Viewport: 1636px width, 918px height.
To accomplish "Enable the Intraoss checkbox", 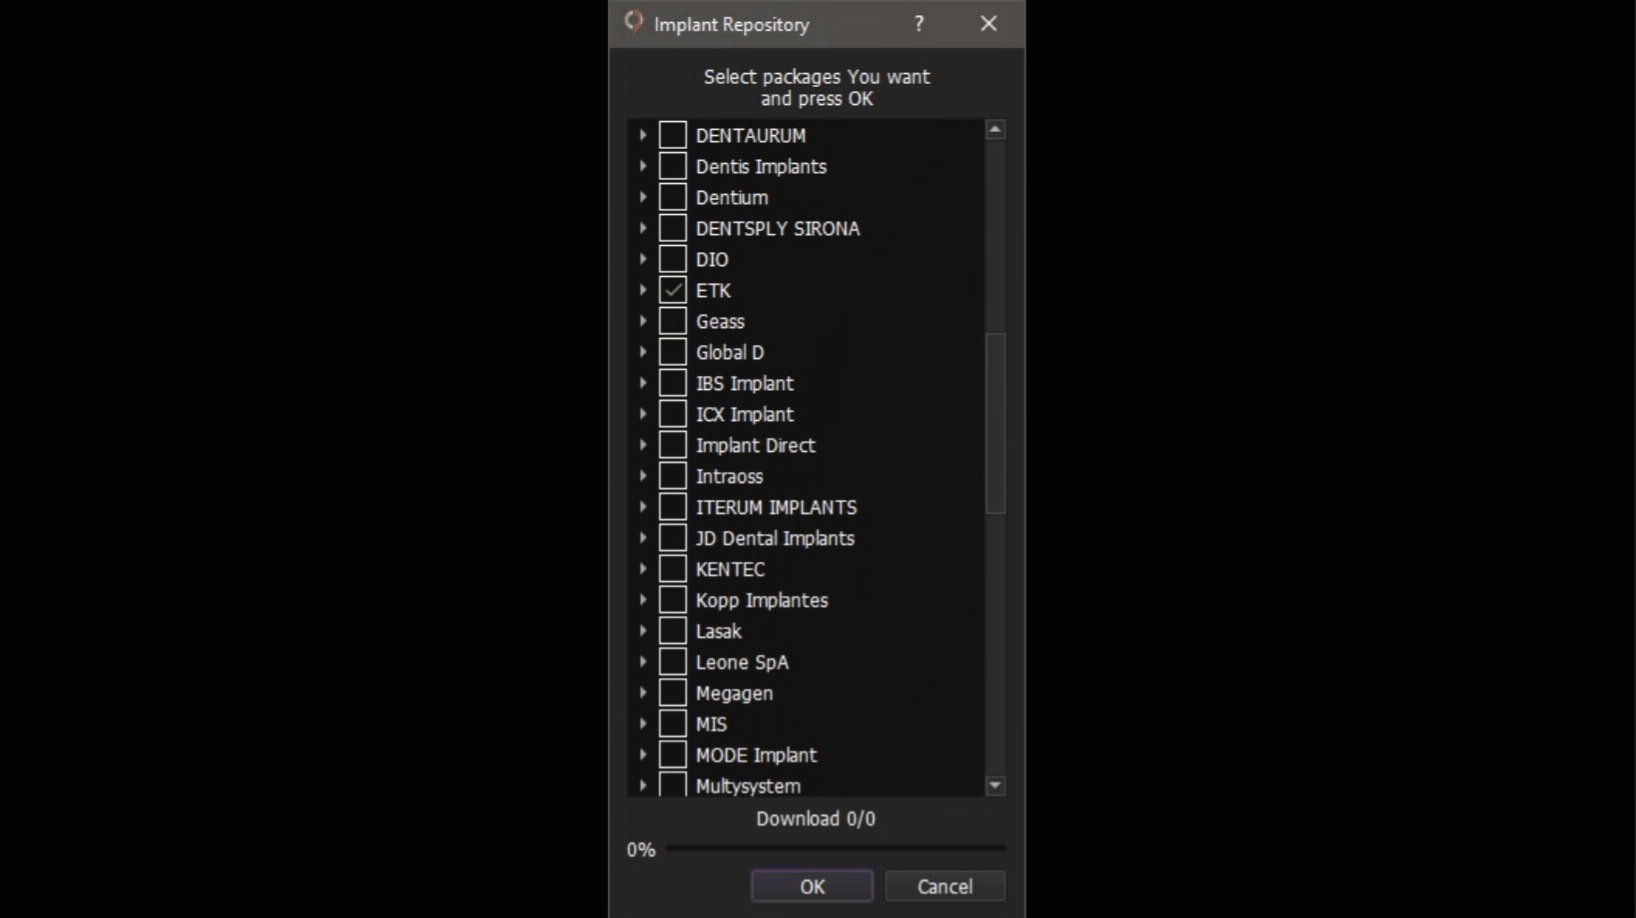I will (673, 476).
